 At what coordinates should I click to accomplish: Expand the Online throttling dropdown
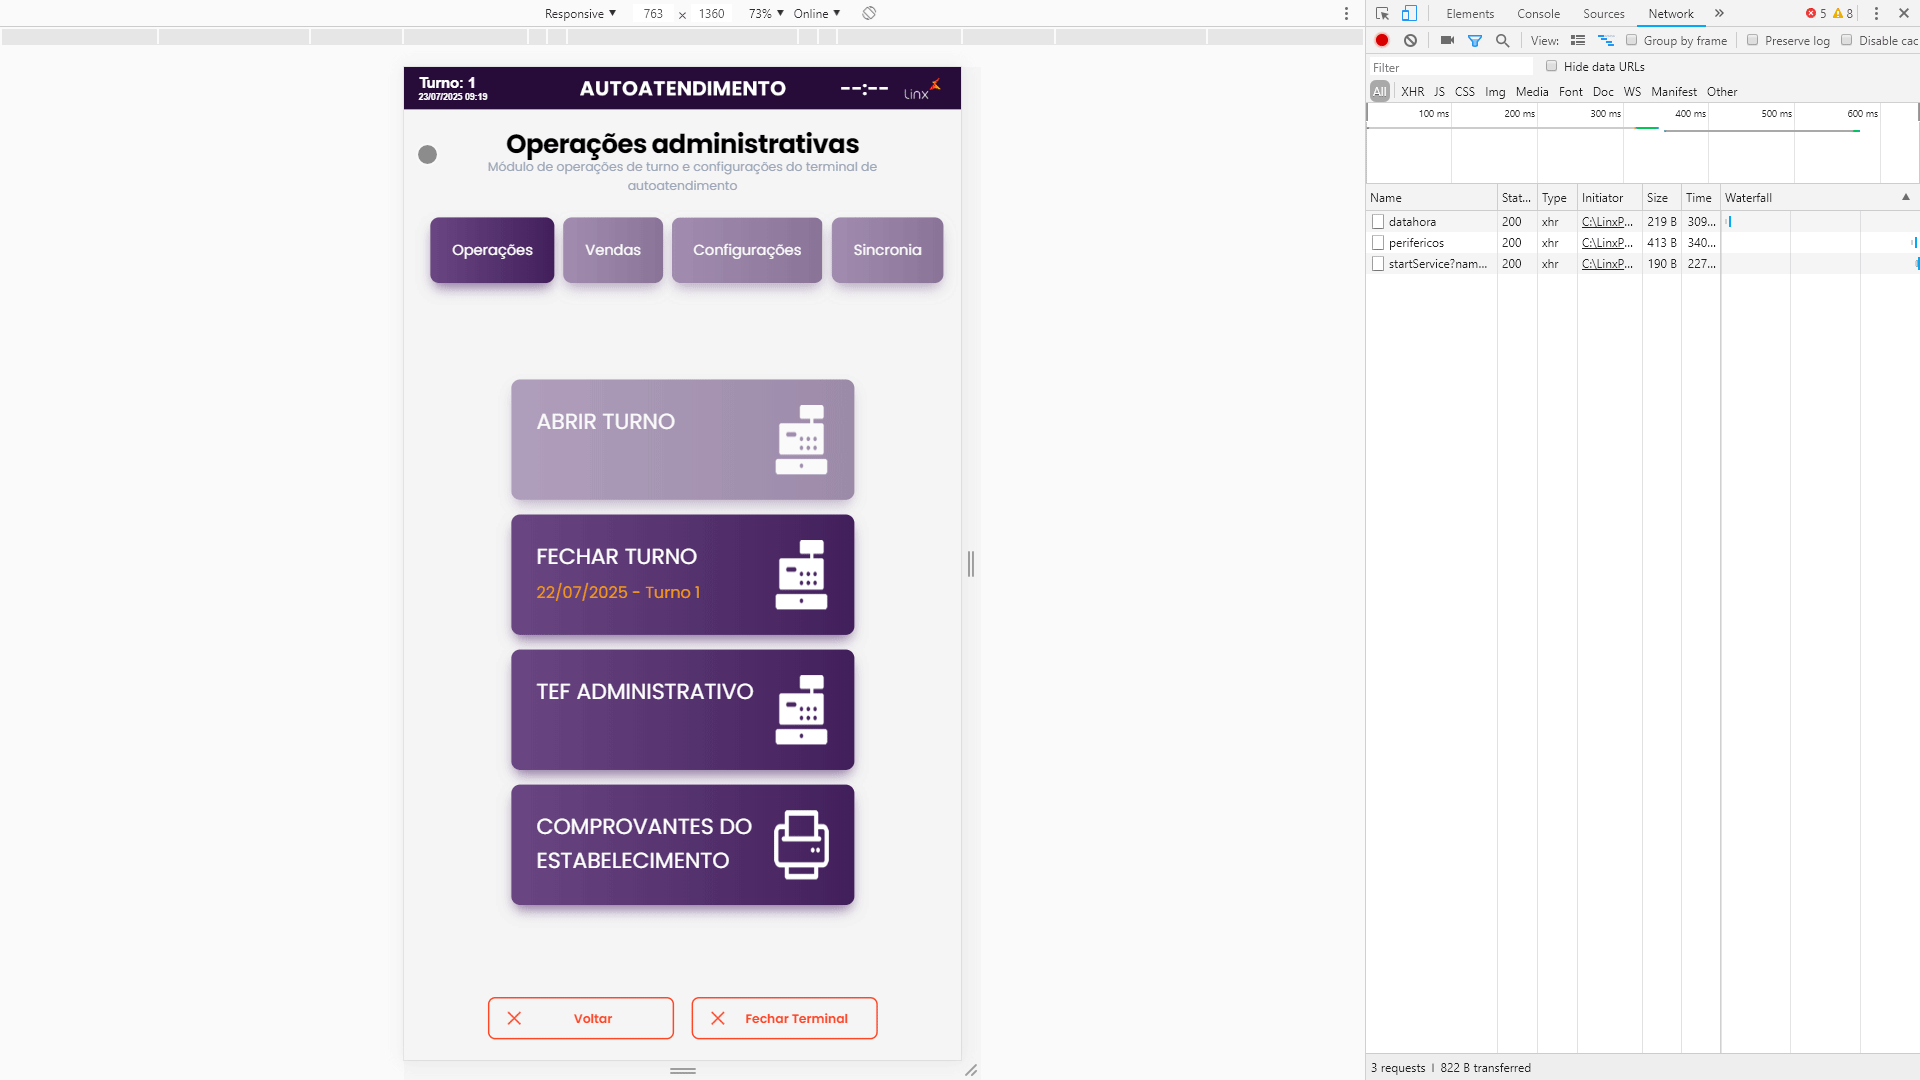pos(816,13)
